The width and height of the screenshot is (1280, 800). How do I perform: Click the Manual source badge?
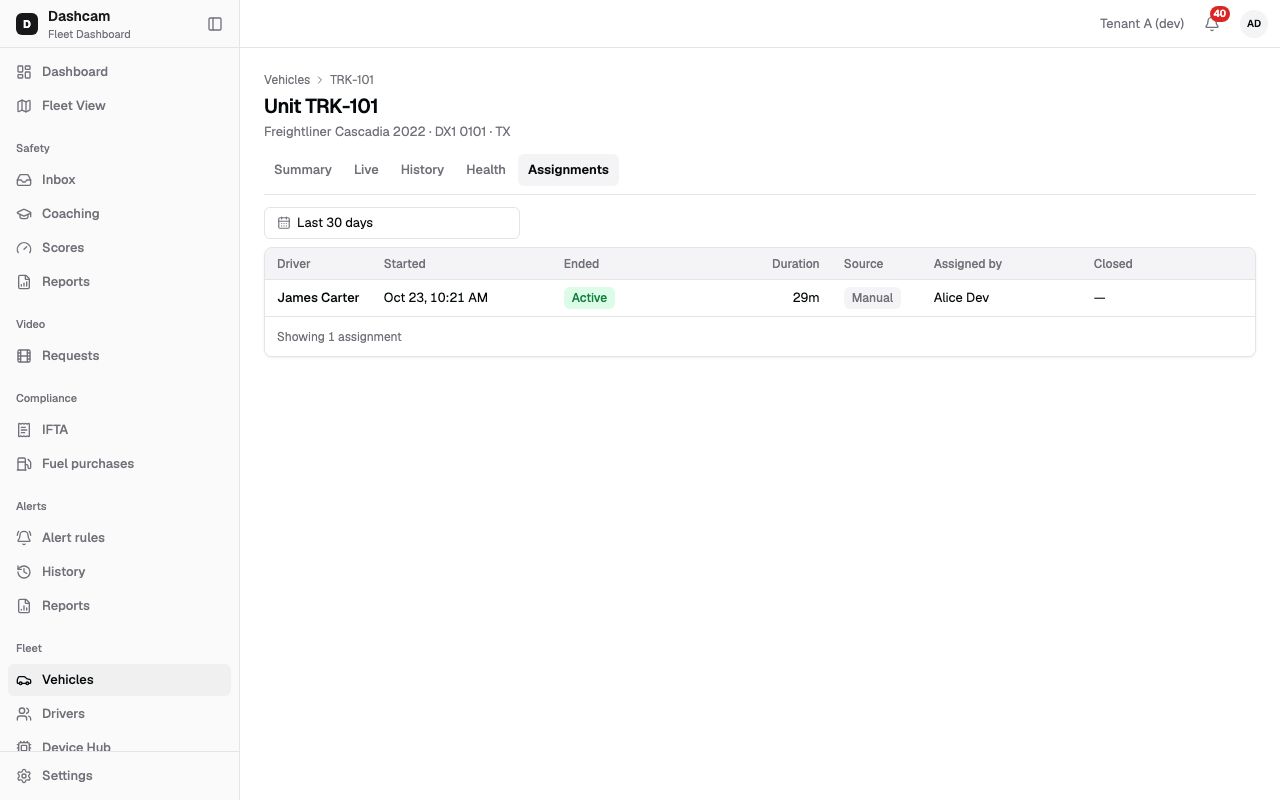pos(872,298)
